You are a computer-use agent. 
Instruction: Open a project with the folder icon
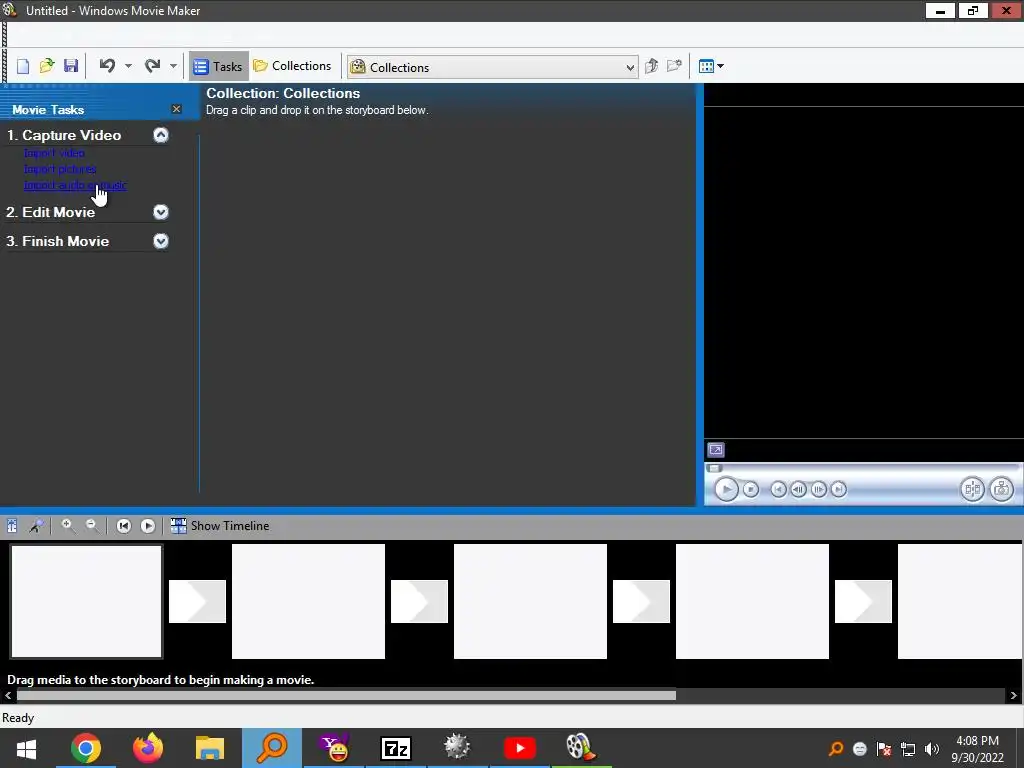46,66
